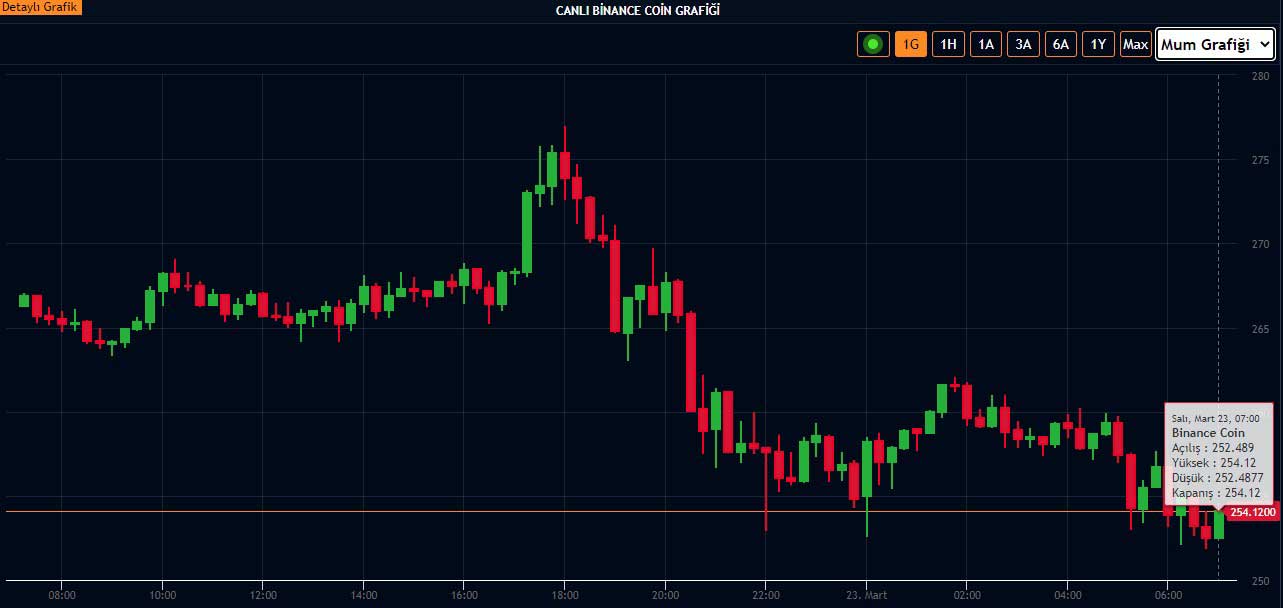Click the Düşük : 252.4877 tooltip value
Viewport: 1283px width, 608px height.
point(1217,478)
